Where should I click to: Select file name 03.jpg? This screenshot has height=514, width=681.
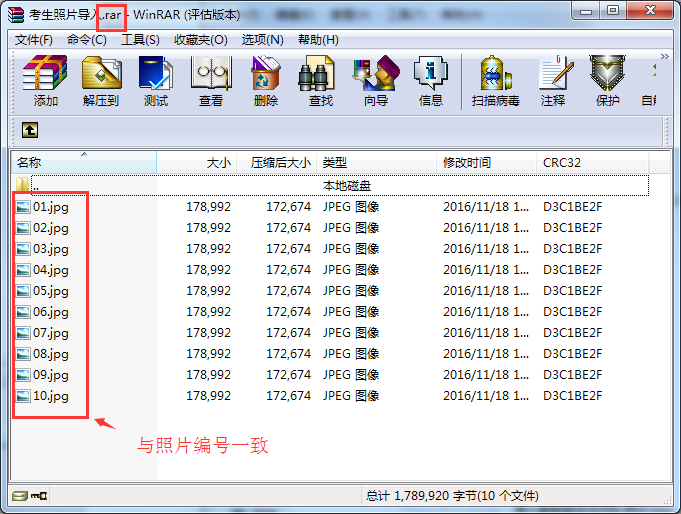click(51, 249)
